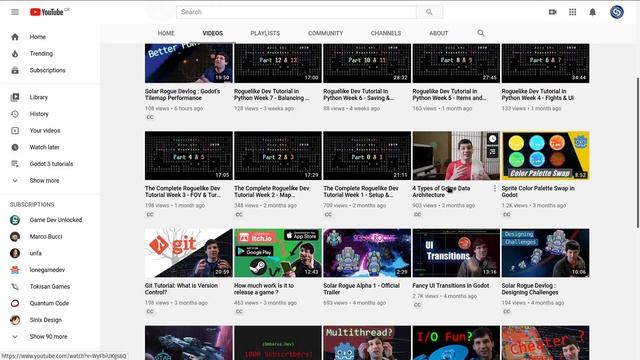Open Roguelike Dev Tutorial Week 7 title

271,95
